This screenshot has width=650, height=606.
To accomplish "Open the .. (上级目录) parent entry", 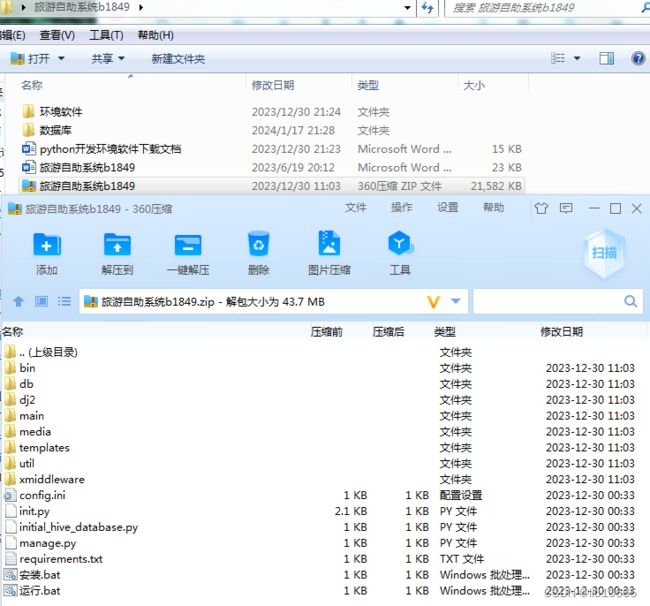I will pyautogui.click(x=41, y=352).
